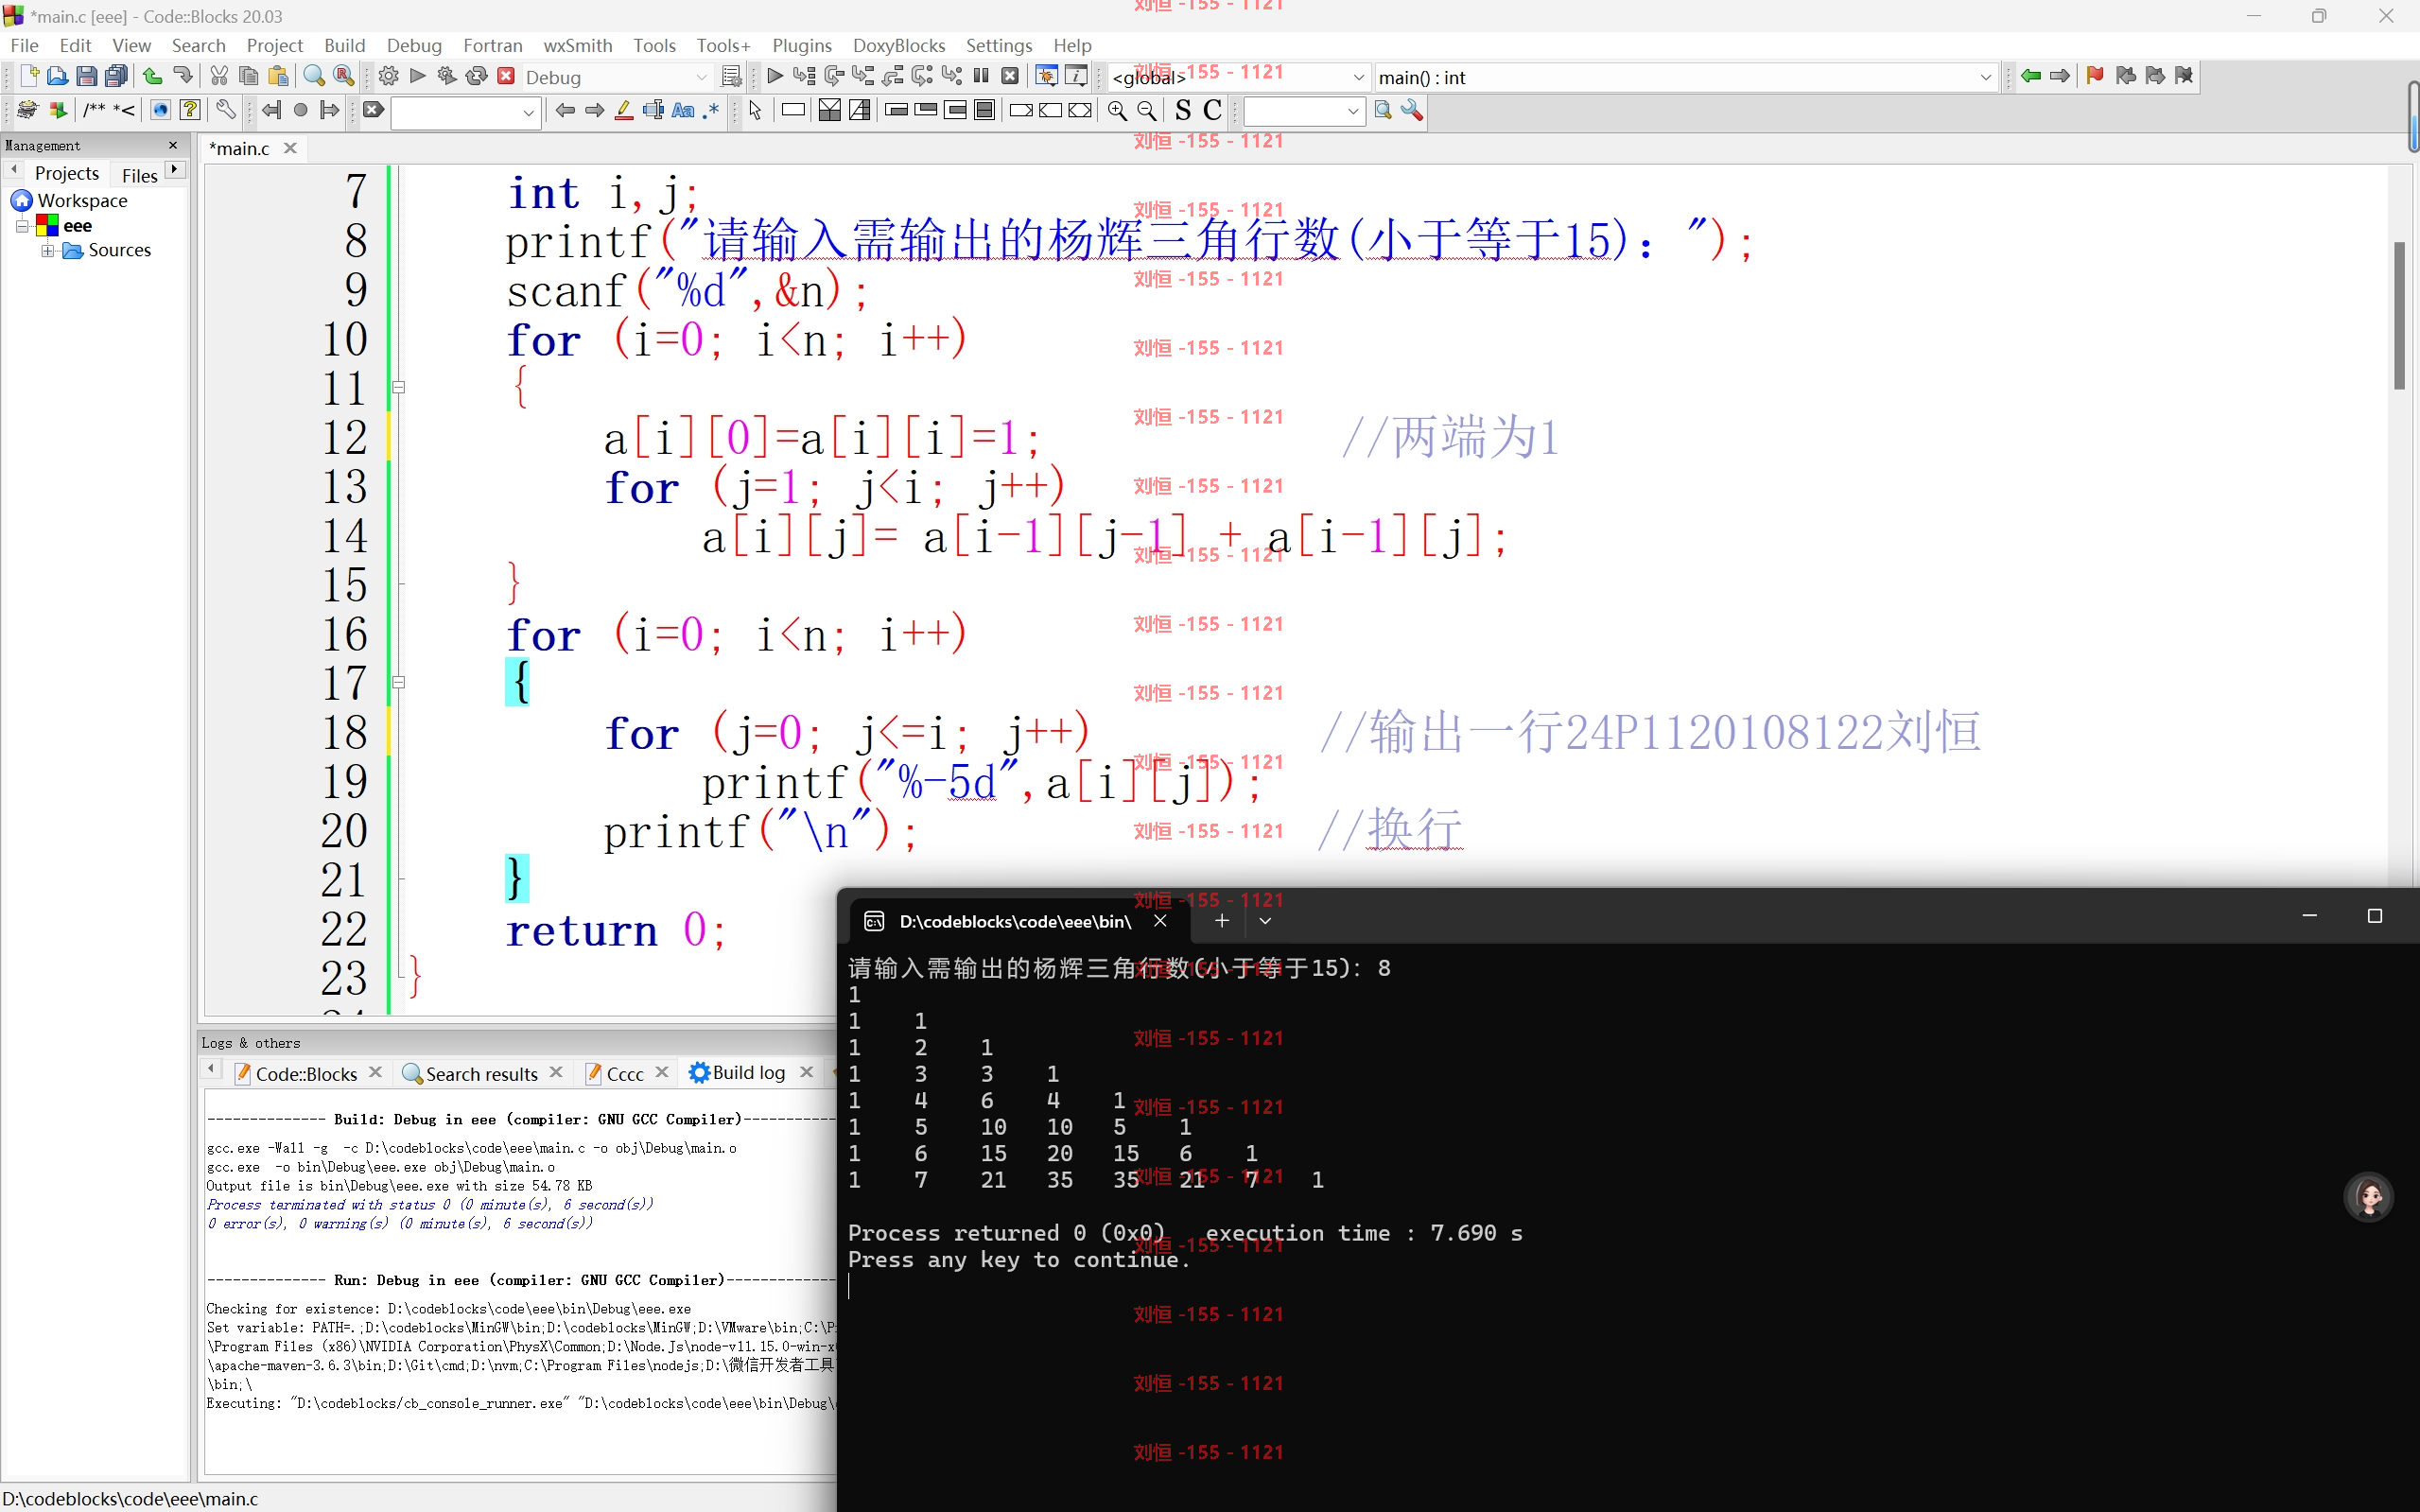This screenshot has height=1512, width=2420.
Task: Open the main() : int function dropdown
Action: 1685,77
